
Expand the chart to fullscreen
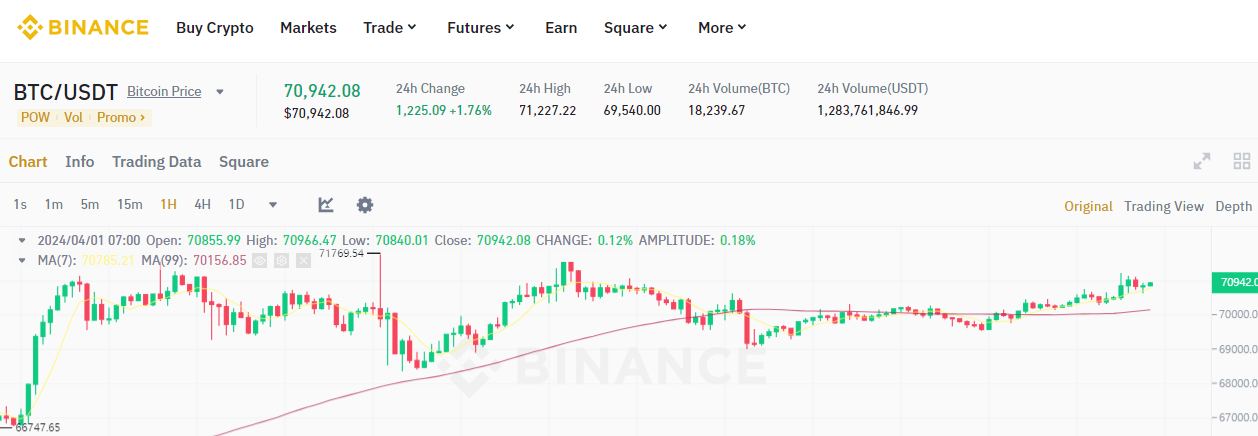[x=1202, y=161]
